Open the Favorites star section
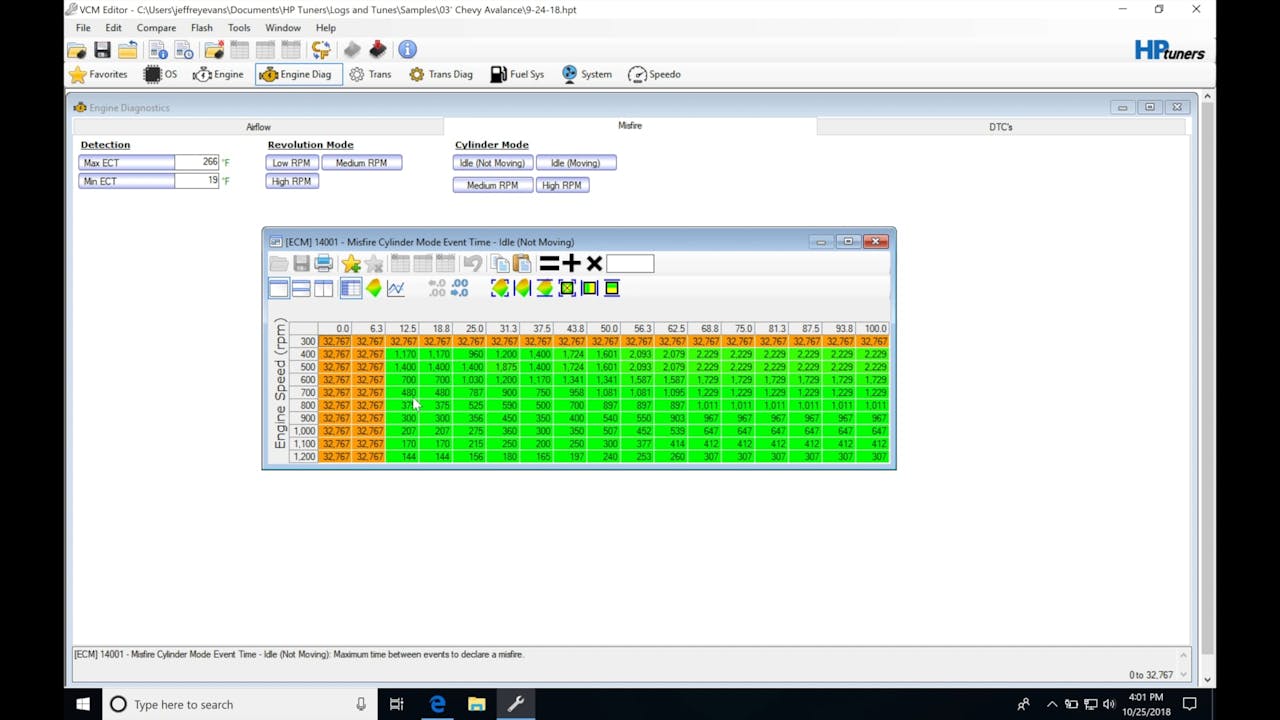This screenshot has height=720, width=1280. [98, 74]
